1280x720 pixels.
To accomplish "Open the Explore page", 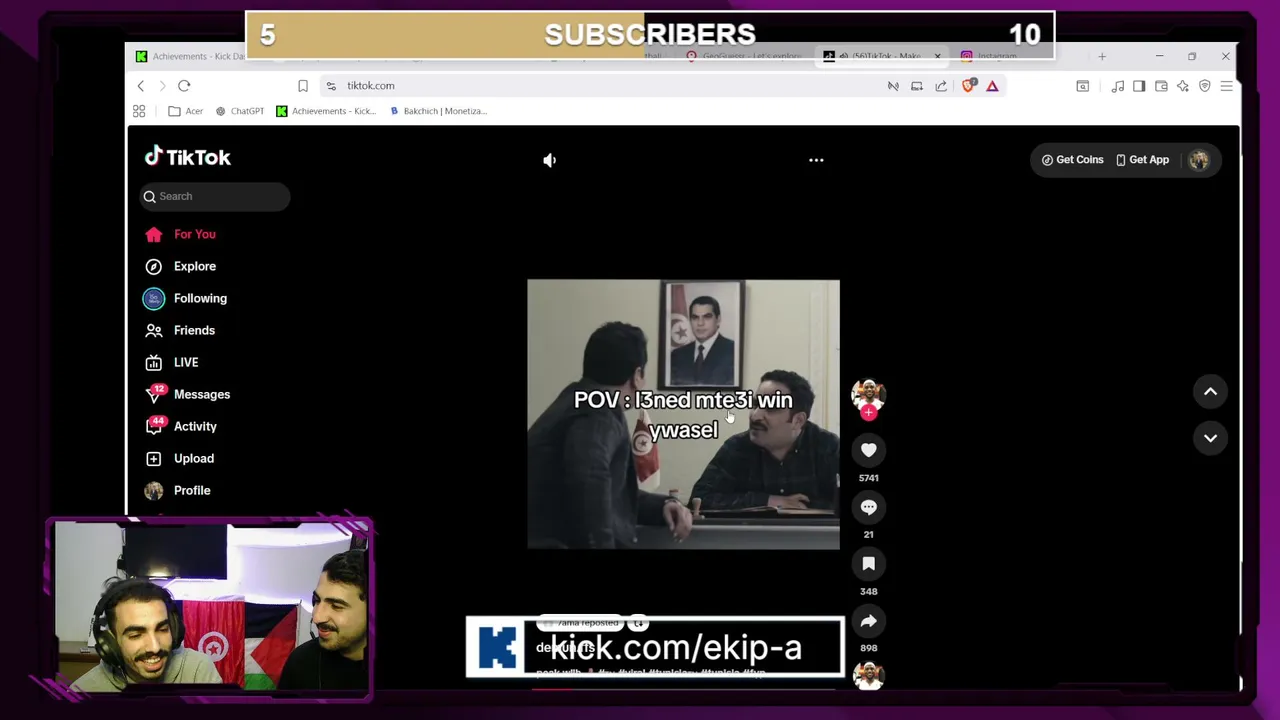I will click(x=180, y=266).
